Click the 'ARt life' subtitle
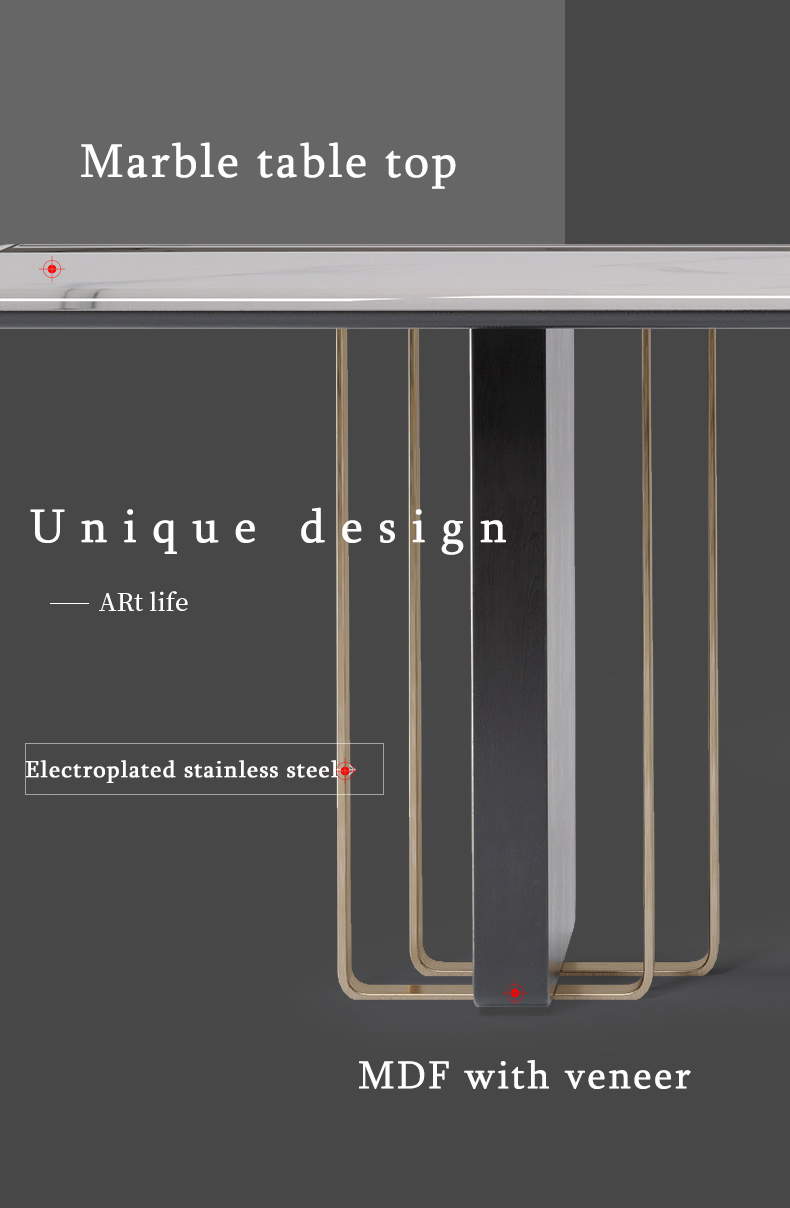790x1208 pixels. click(143, 603)
